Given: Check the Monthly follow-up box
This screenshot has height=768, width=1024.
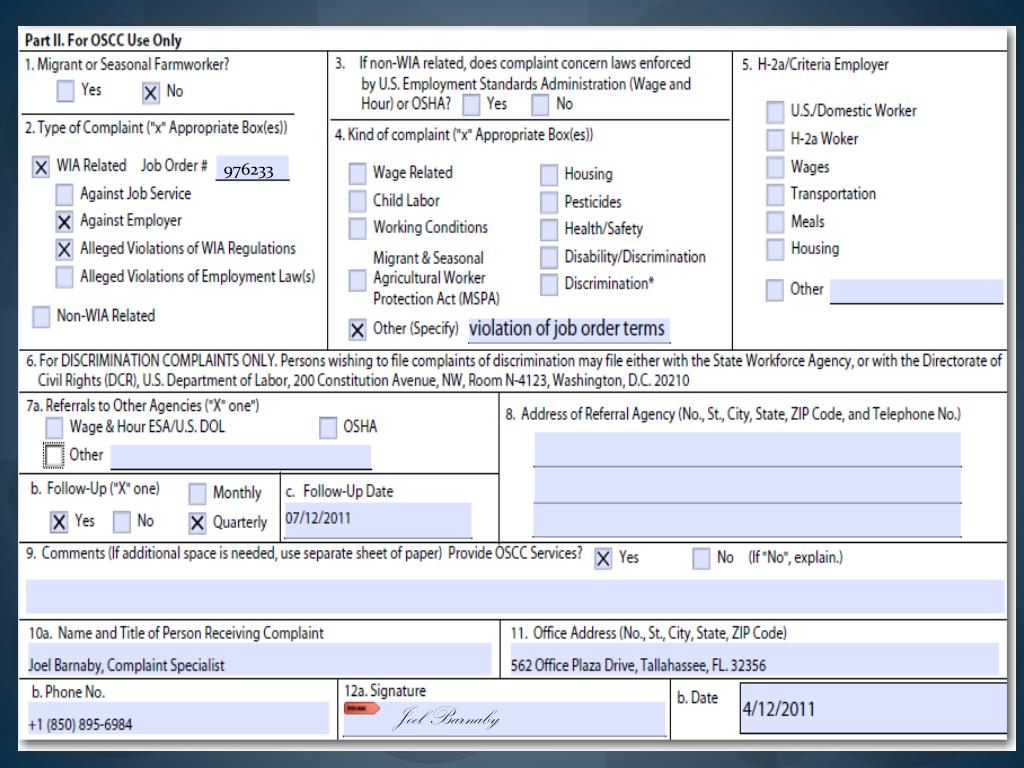Looking at the screenshot, I should tap(197, 494).
